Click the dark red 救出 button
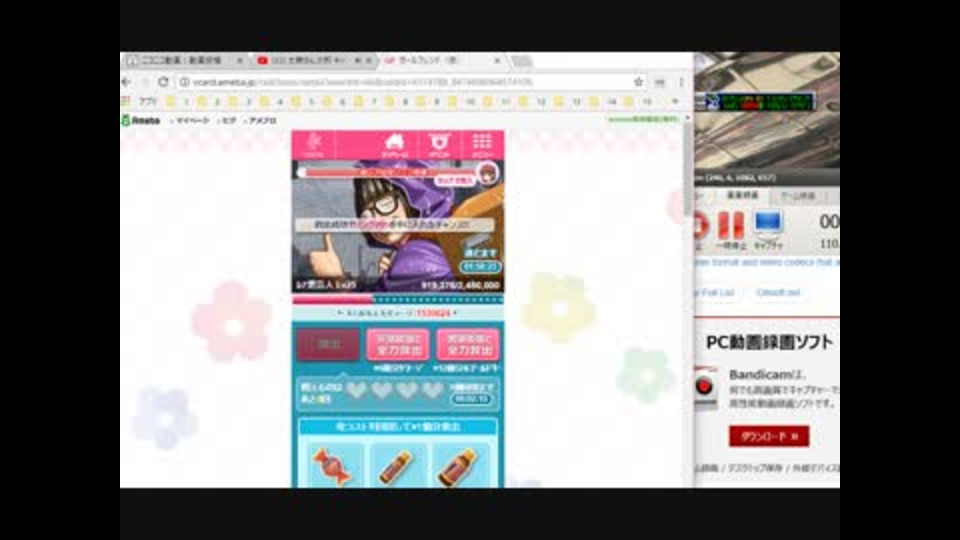Viewport: 960px width, 540px height. [x=328, y=345]
